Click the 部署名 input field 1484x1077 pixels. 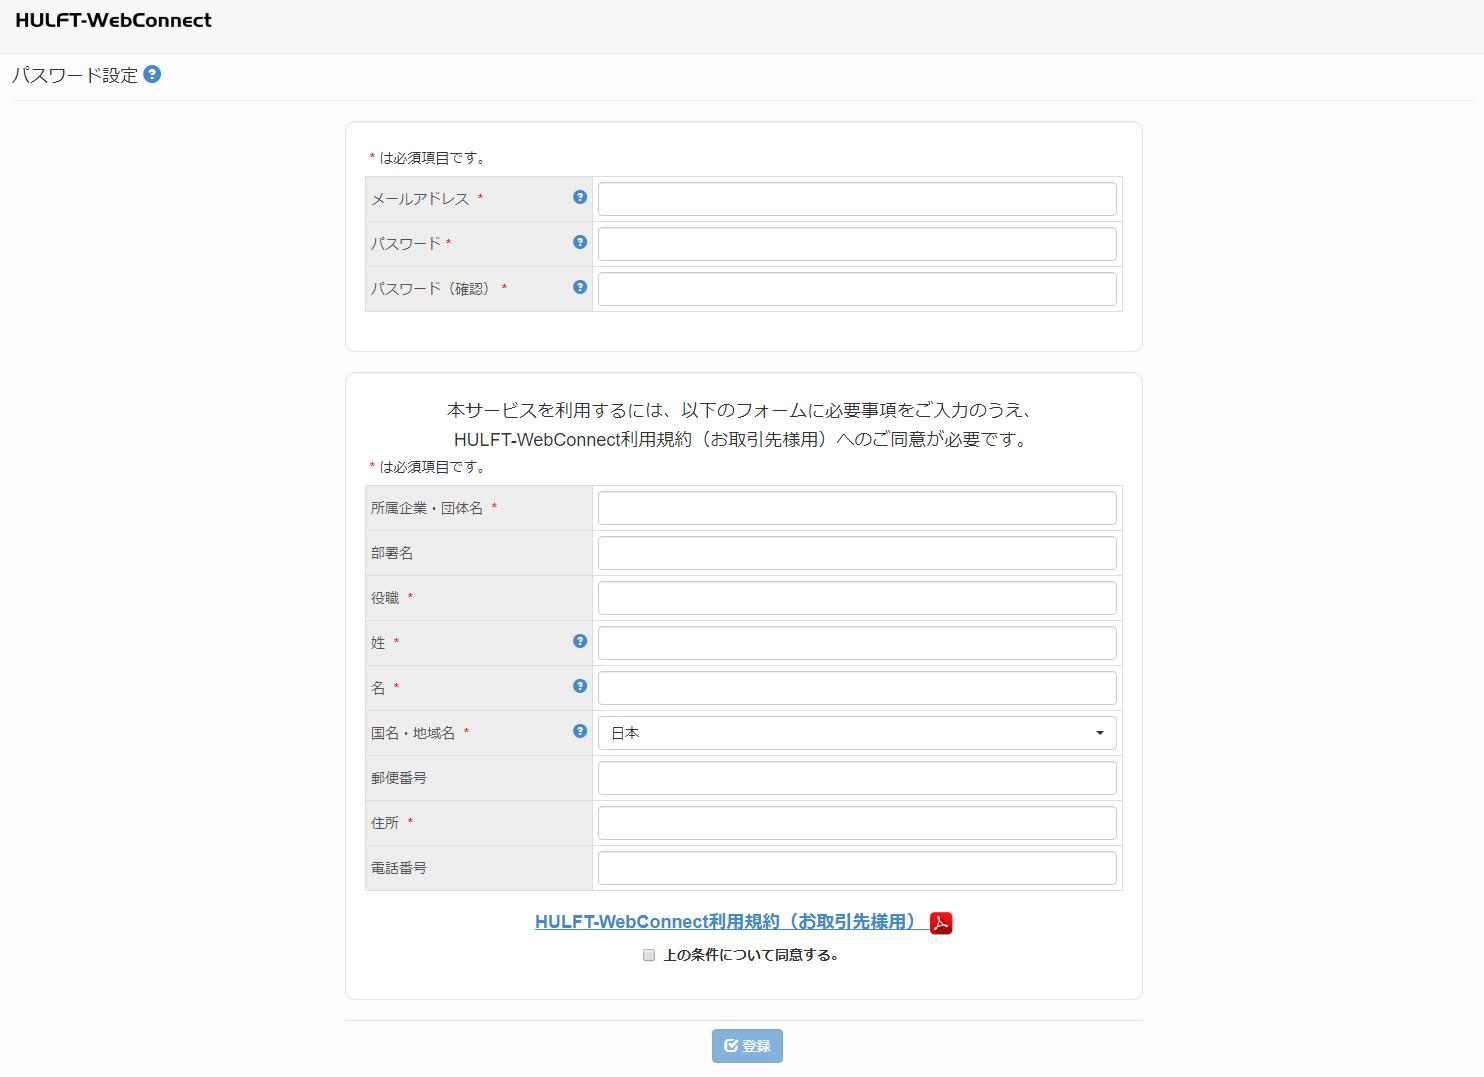[x=855, y=552]
